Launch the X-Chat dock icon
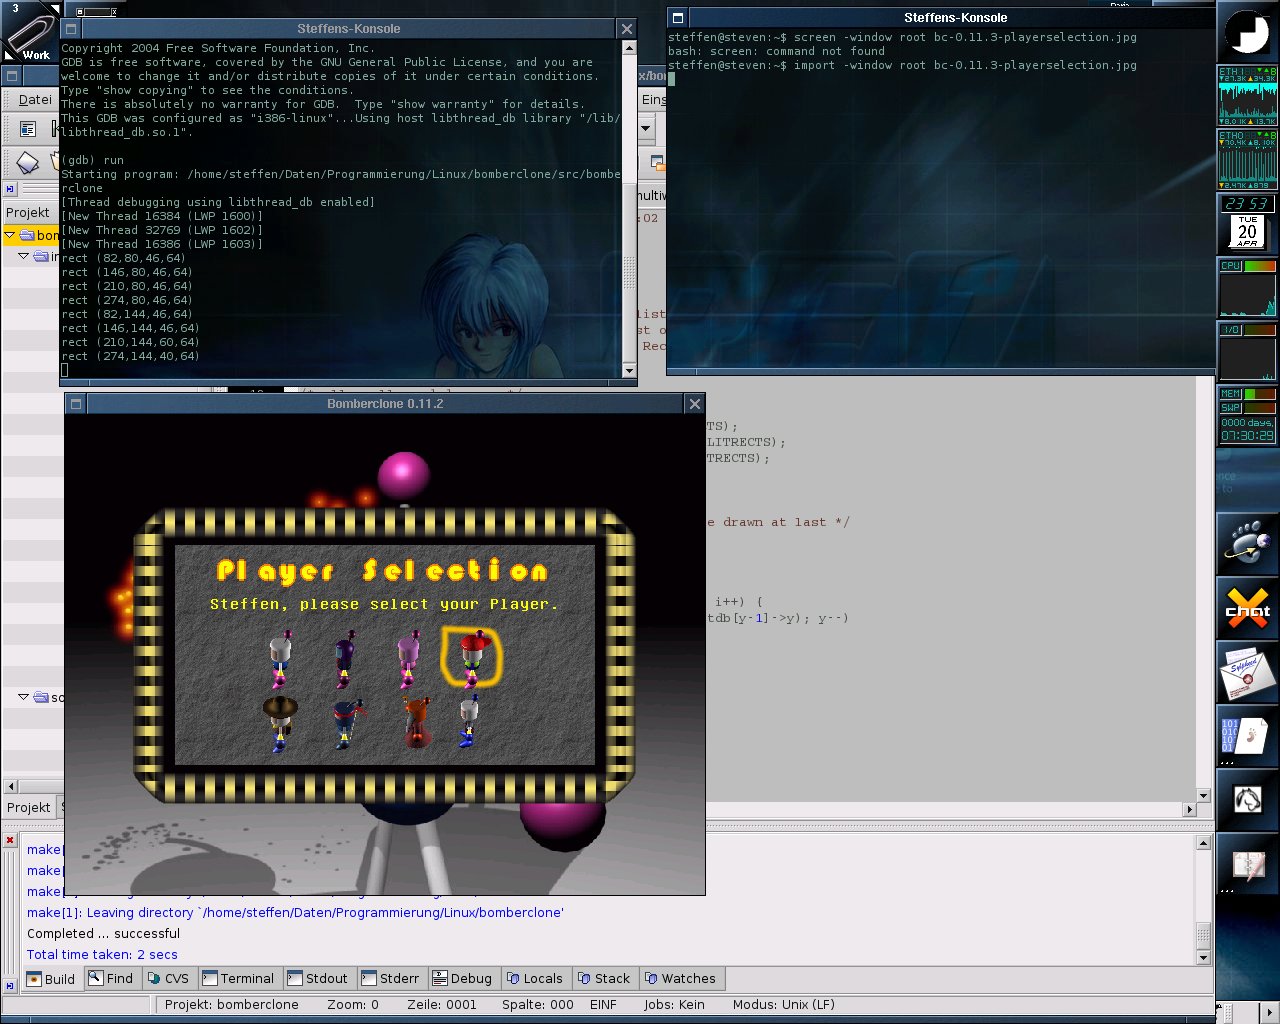The height and width of the screenshot is (1024, 1280). [x=1247, y=608]
